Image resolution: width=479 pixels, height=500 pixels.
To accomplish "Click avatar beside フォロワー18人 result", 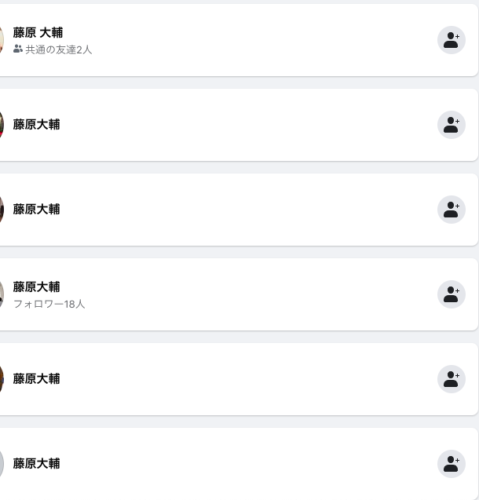I will tap(2, 294).
